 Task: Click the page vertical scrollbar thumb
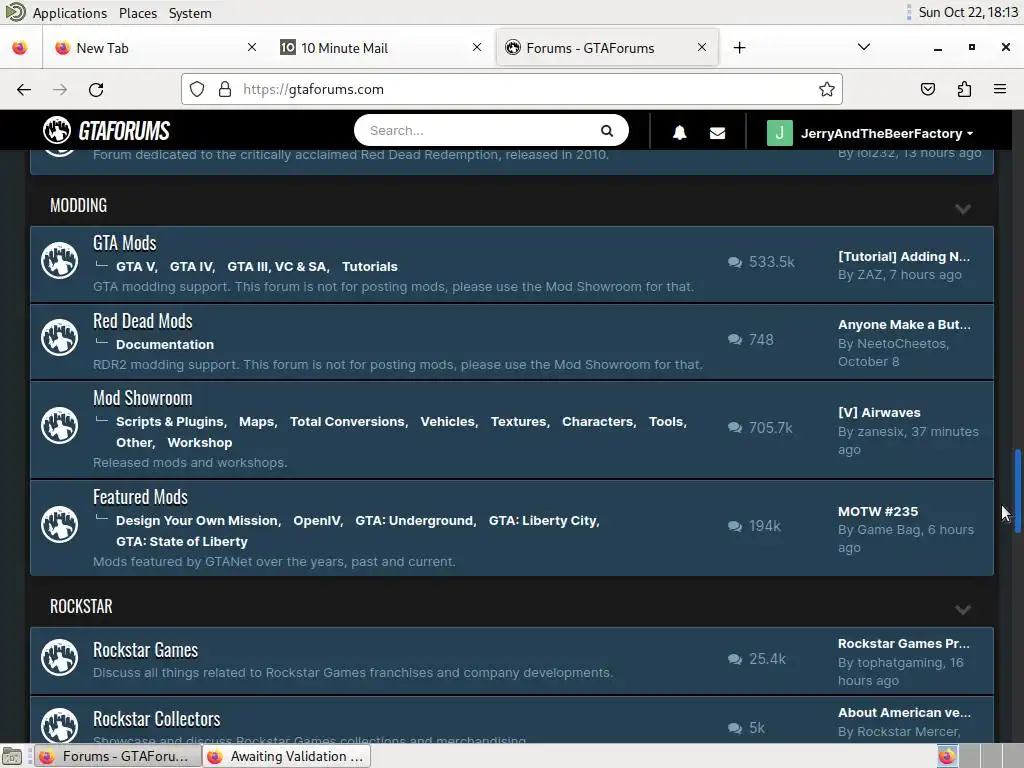point(1017,492)
